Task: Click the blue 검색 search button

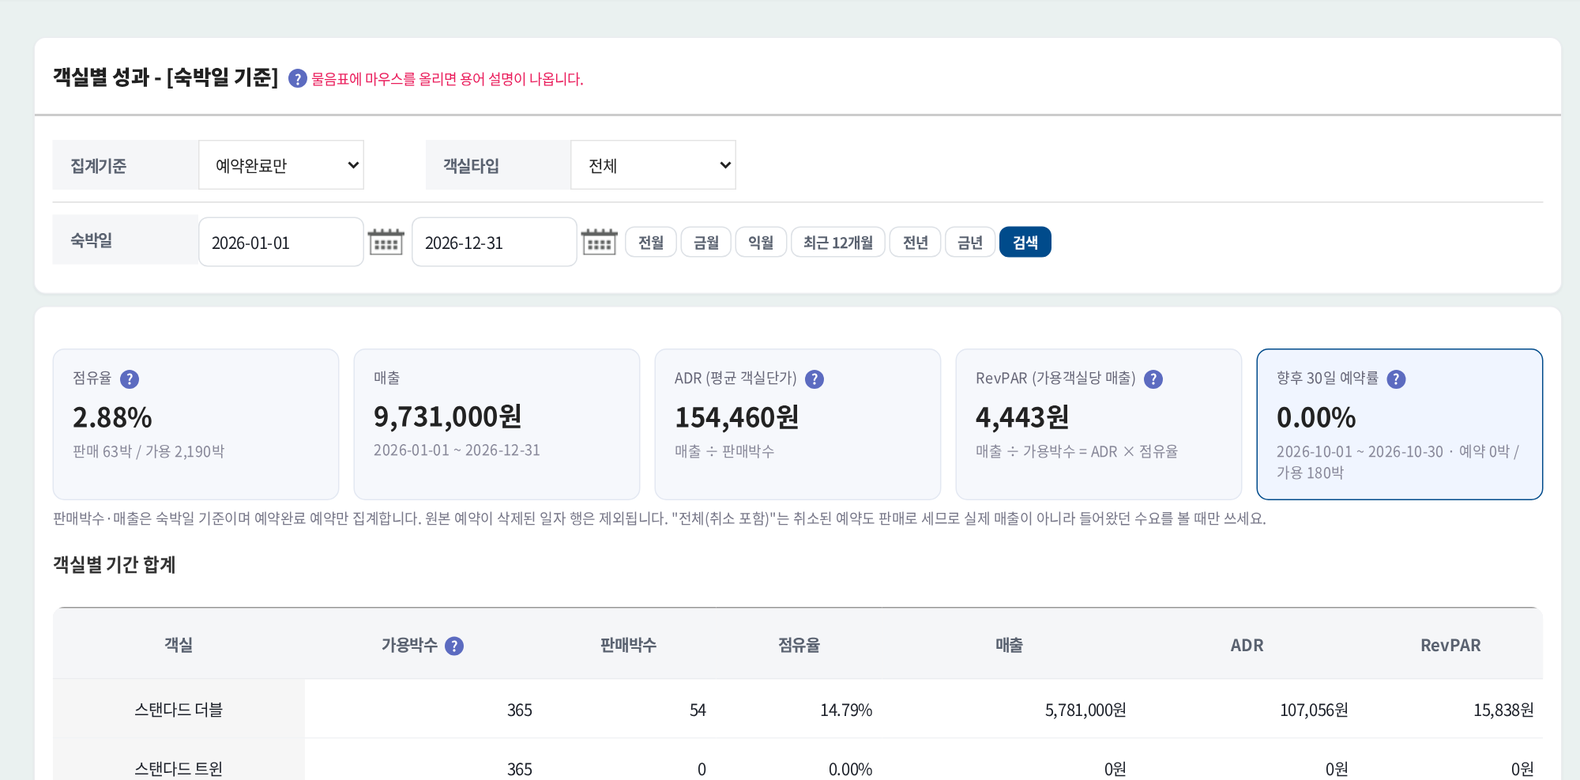Action: click(x=1025, y=242)
